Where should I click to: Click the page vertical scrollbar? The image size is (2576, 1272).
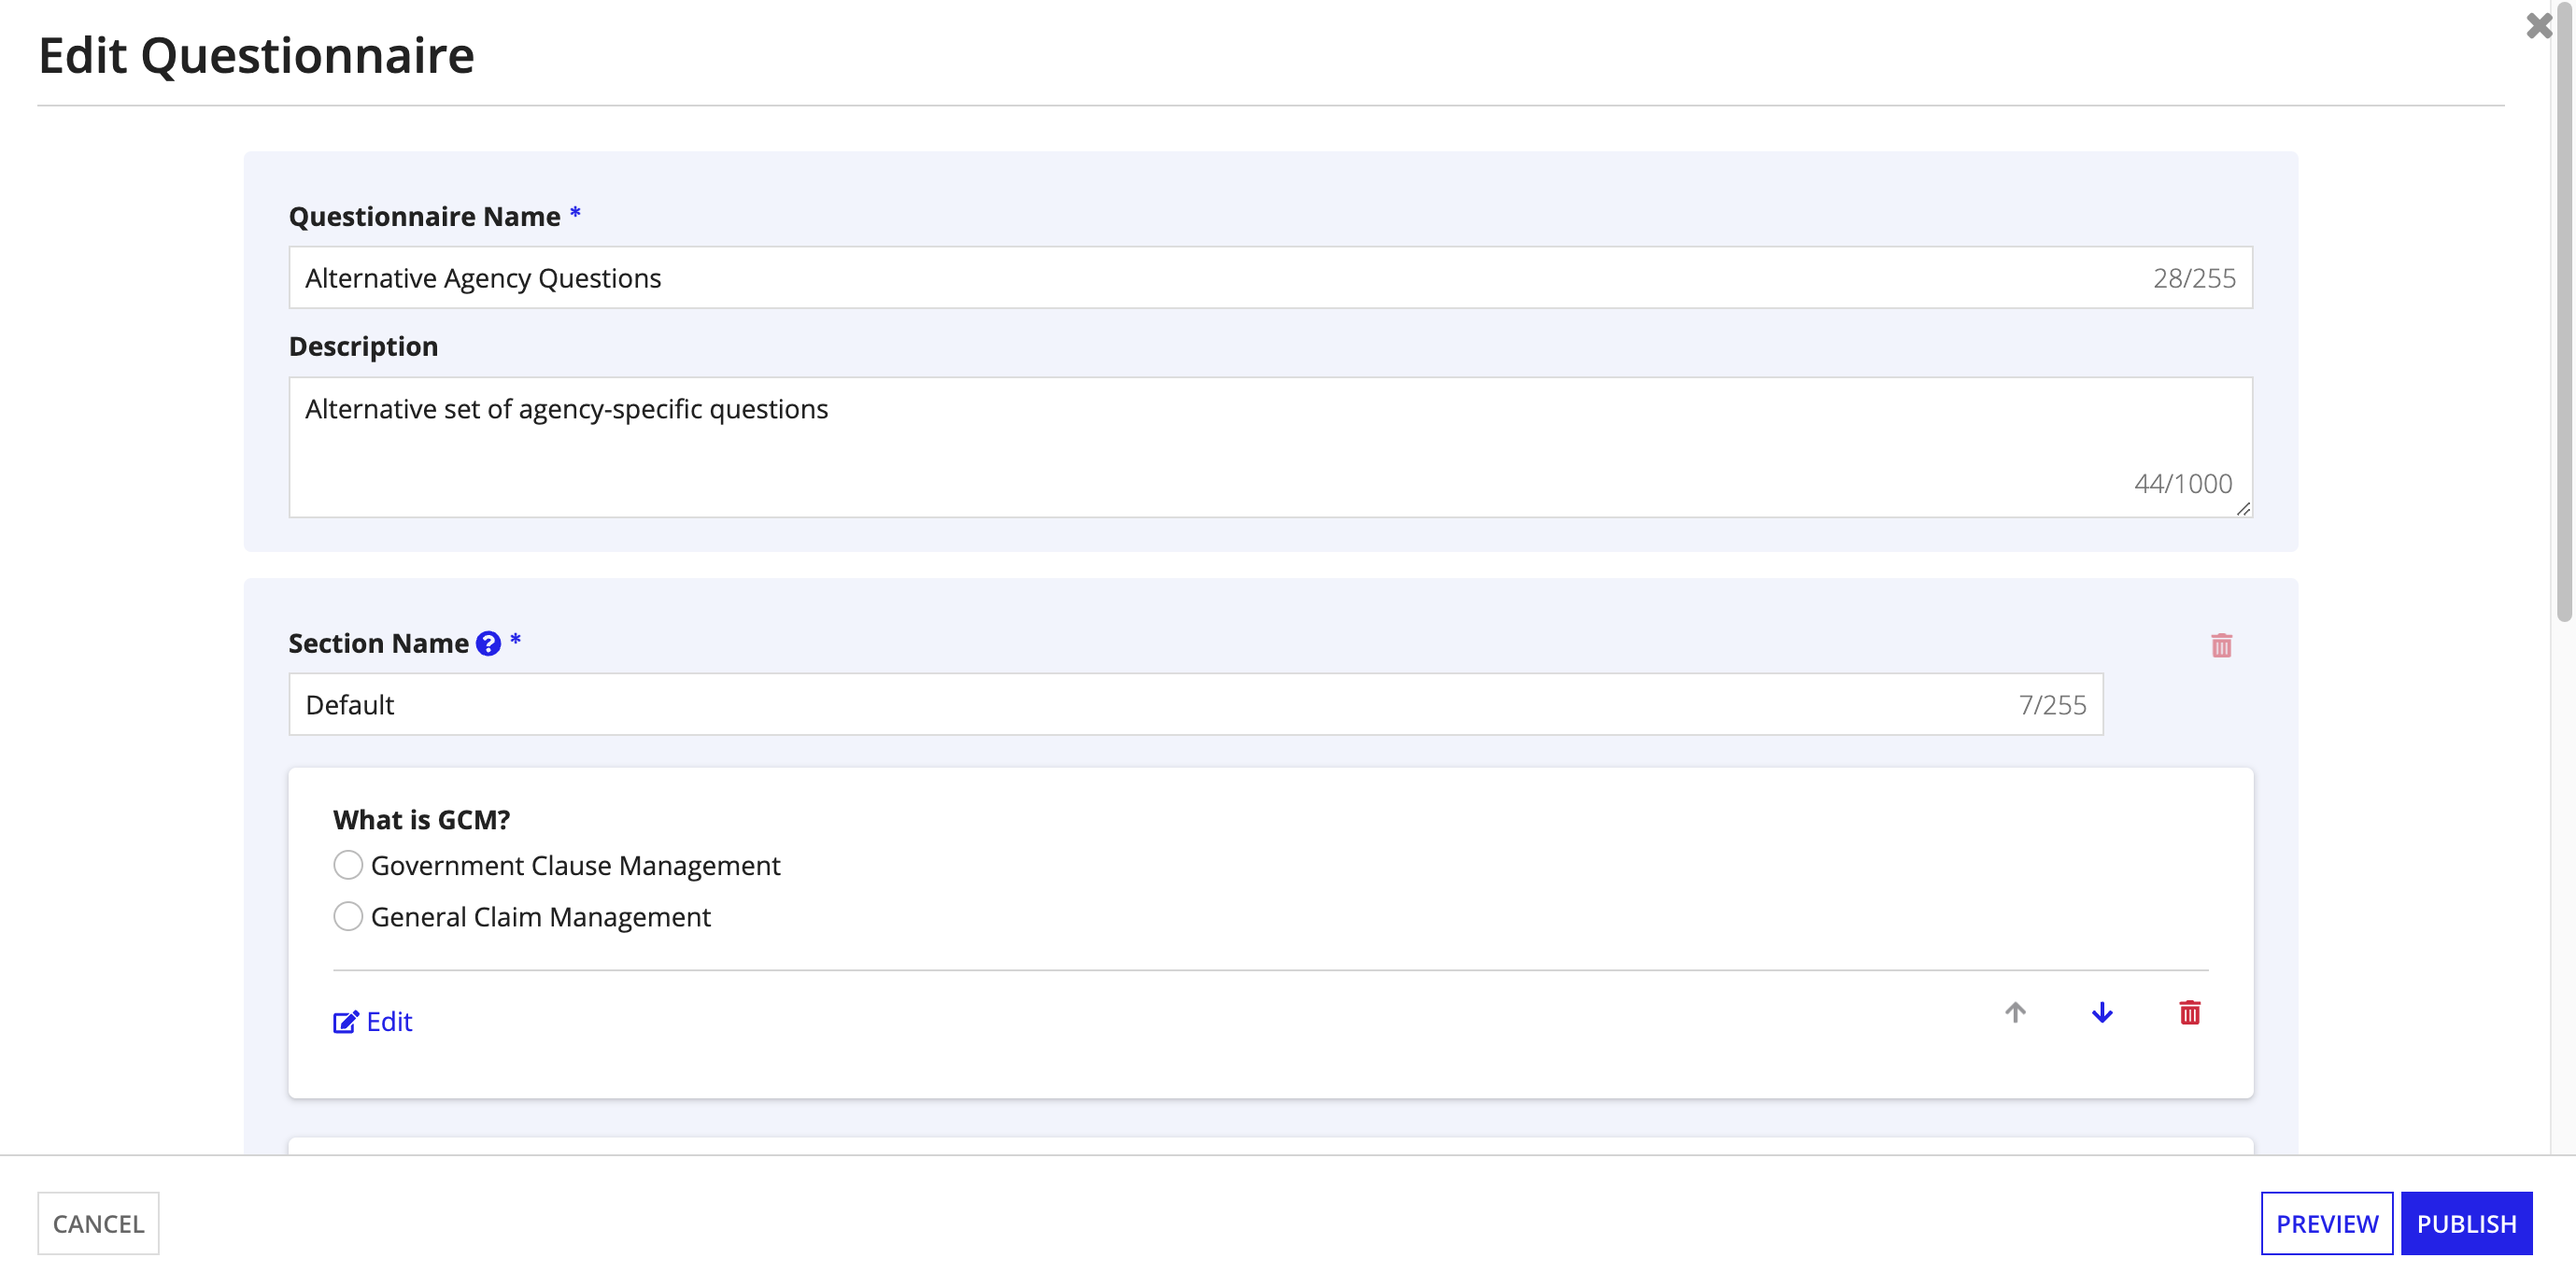(2564, 310)
